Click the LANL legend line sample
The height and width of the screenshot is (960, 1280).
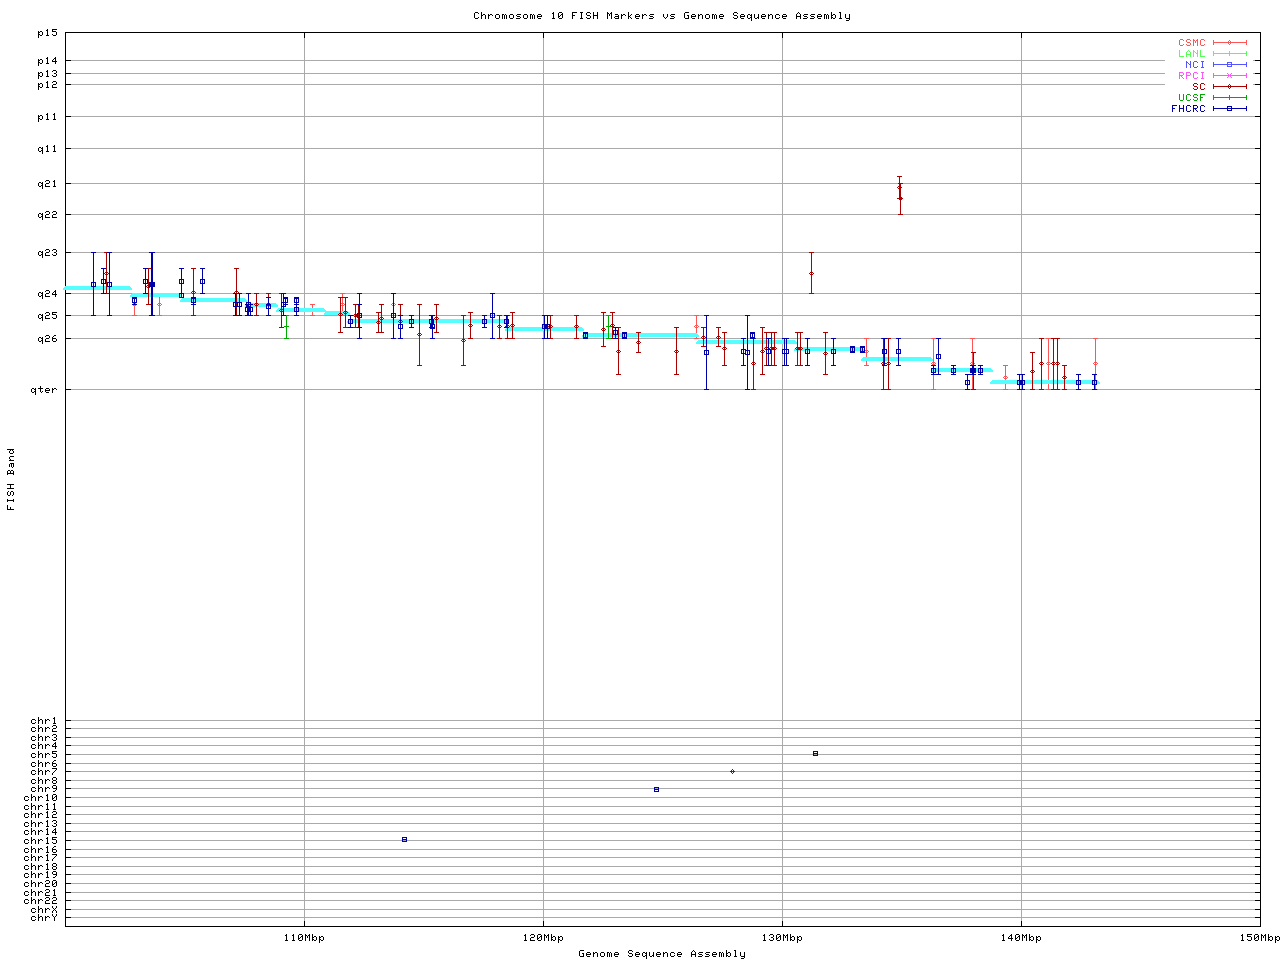1229,54
